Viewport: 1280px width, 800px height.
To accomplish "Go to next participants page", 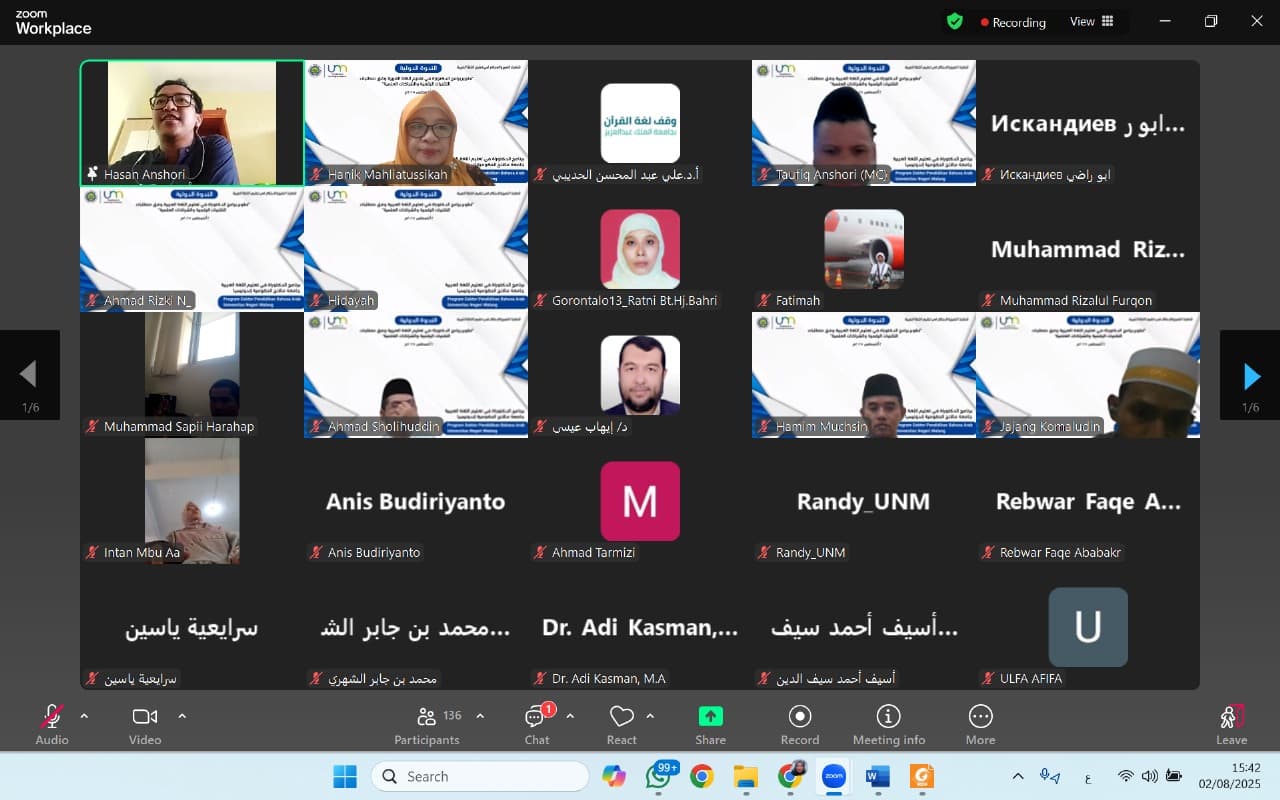I will tap(1250, 376).
